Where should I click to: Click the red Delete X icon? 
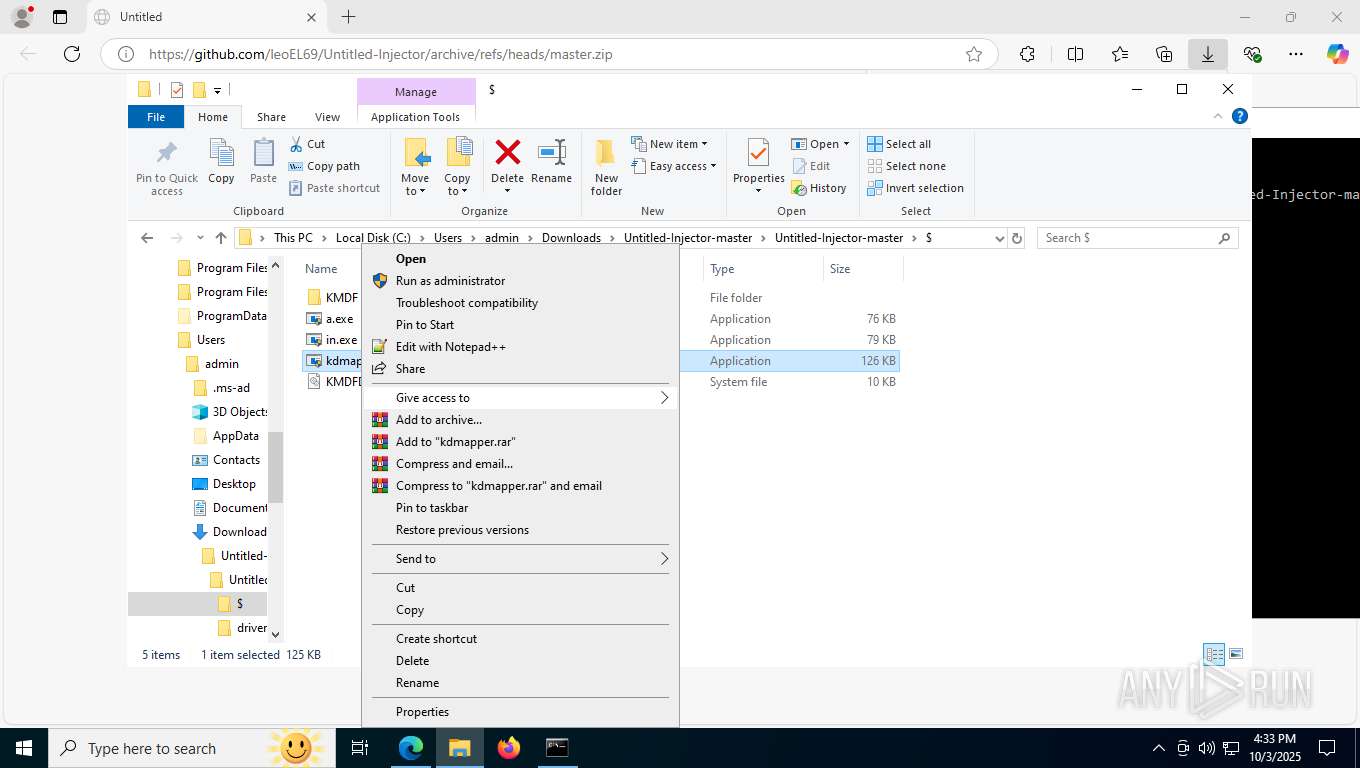tap(508, 152)
